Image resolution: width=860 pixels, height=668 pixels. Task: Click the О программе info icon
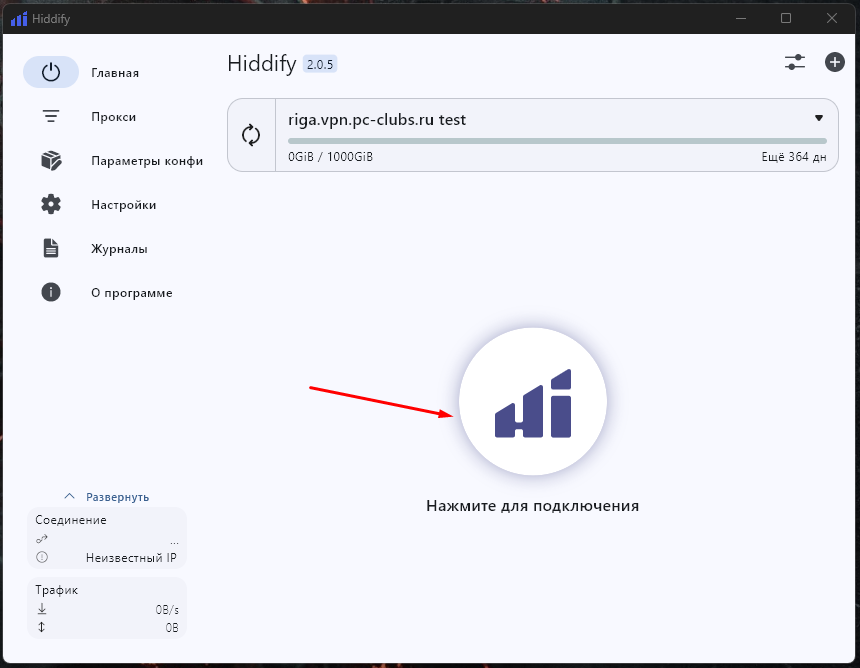pos(51,293)
